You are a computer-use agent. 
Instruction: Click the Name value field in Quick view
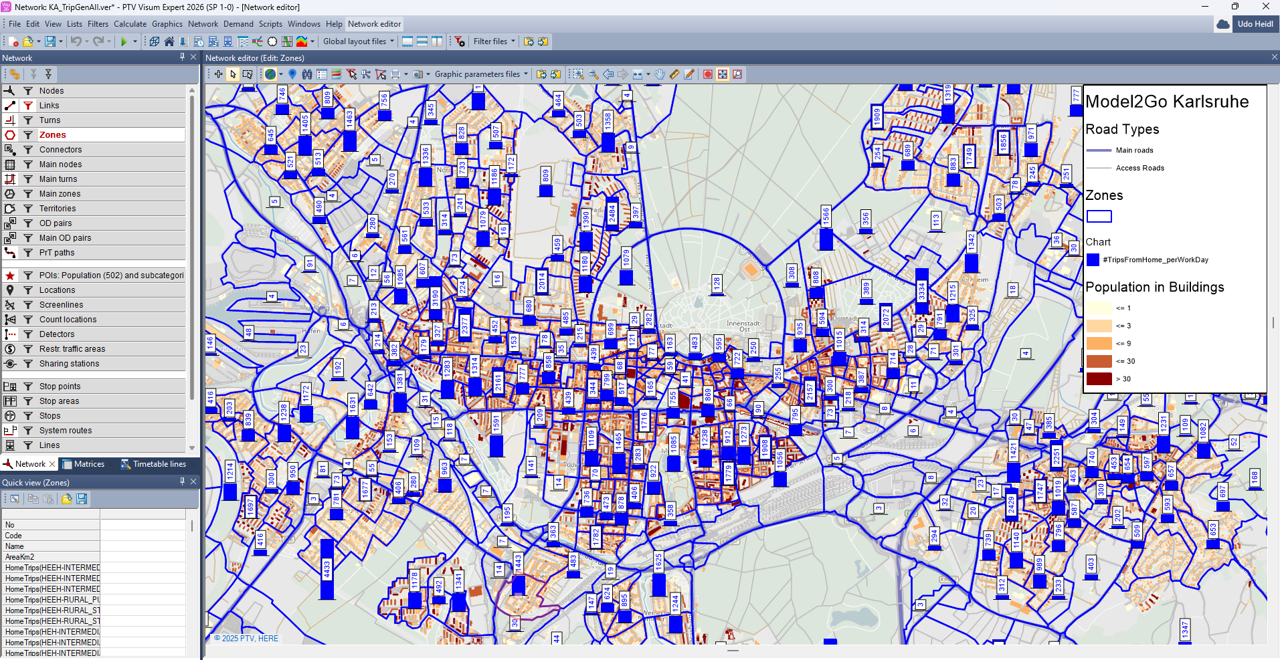coord(143,547)
